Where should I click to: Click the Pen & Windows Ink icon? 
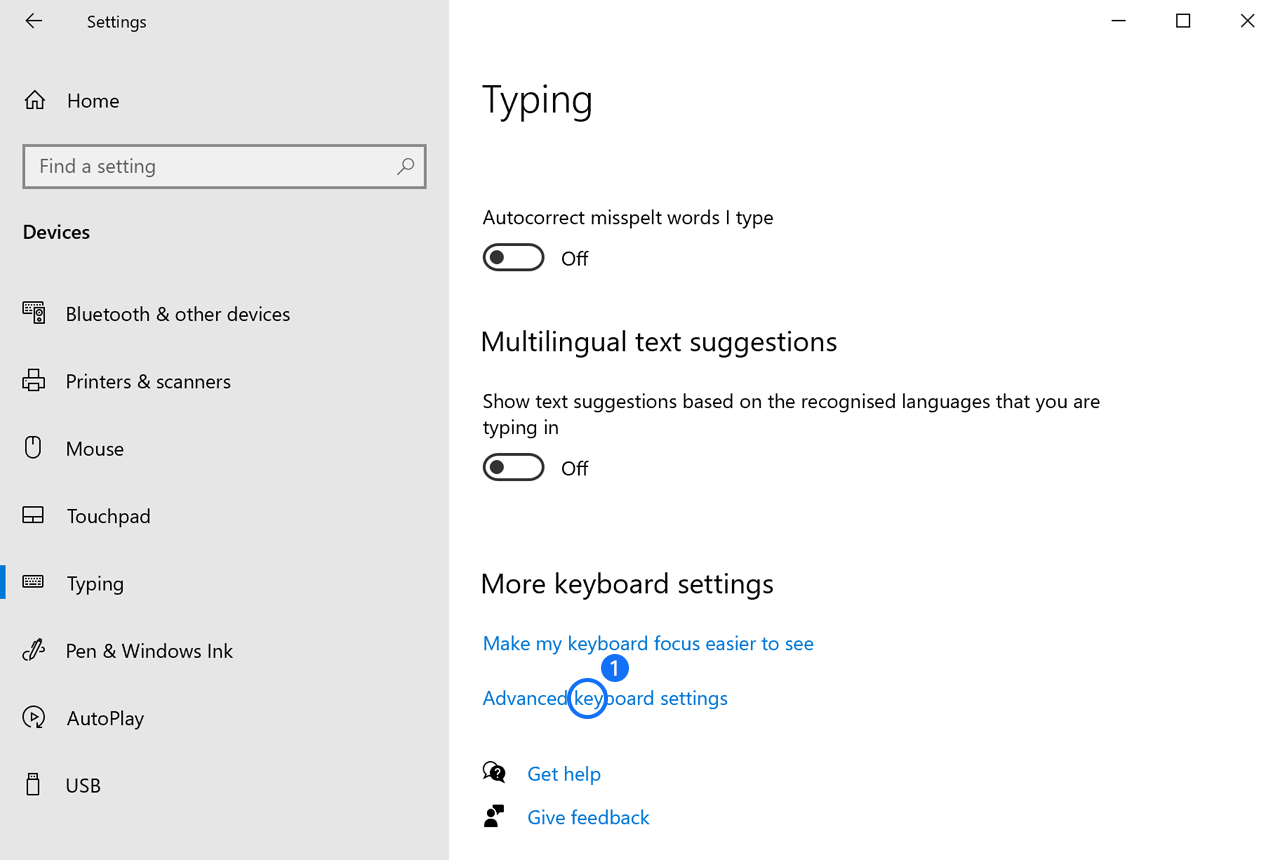(34, 651)
